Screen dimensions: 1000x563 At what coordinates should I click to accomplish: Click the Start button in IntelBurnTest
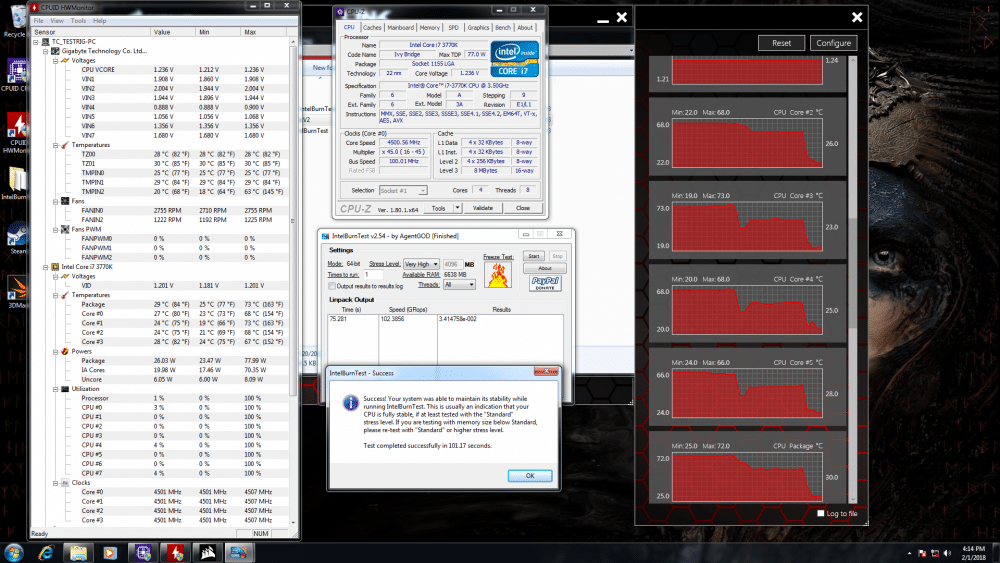[533, 256]
